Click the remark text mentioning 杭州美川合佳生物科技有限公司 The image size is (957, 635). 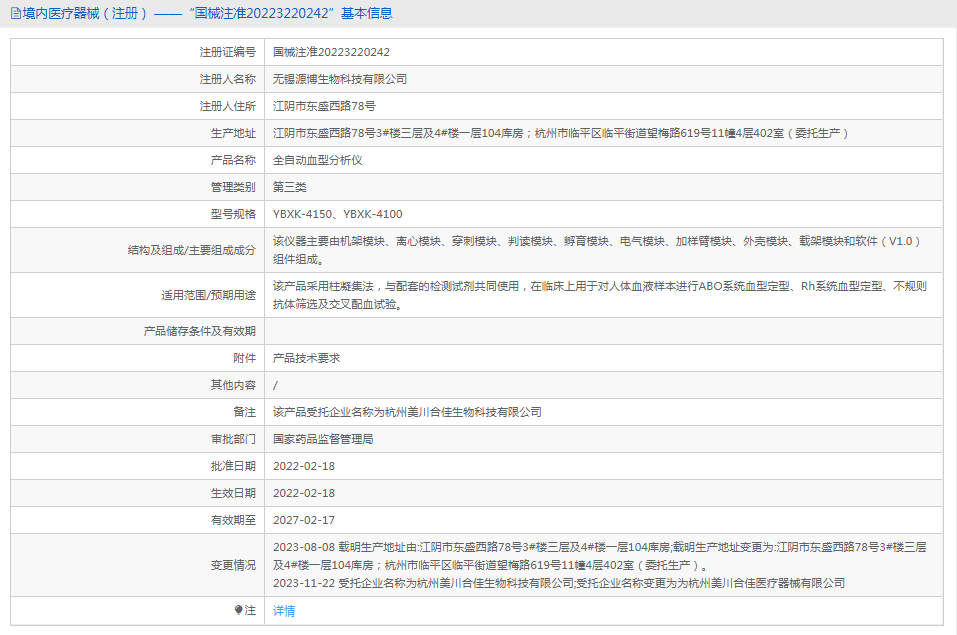click(x=407, y=412)
